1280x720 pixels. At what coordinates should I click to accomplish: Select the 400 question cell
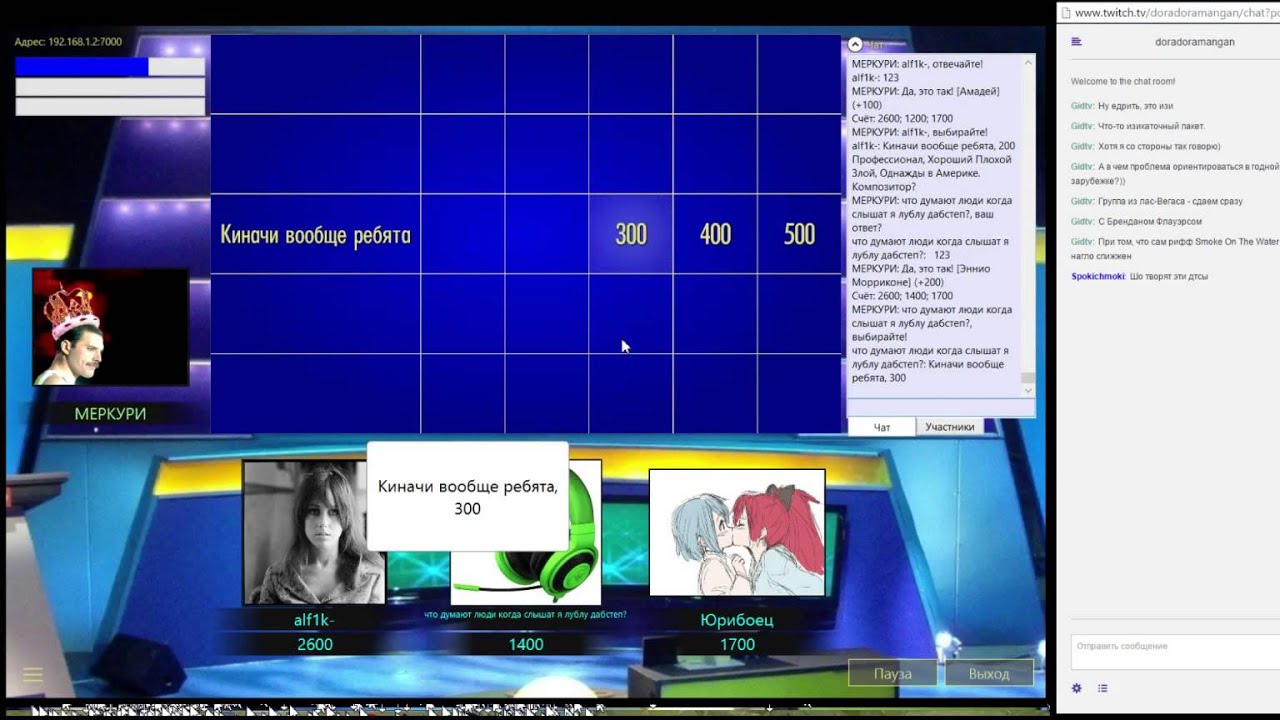715,234
